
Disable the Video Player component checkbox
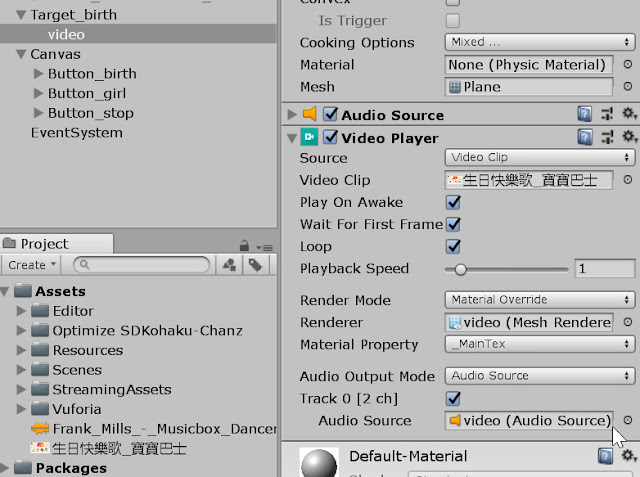330,137
